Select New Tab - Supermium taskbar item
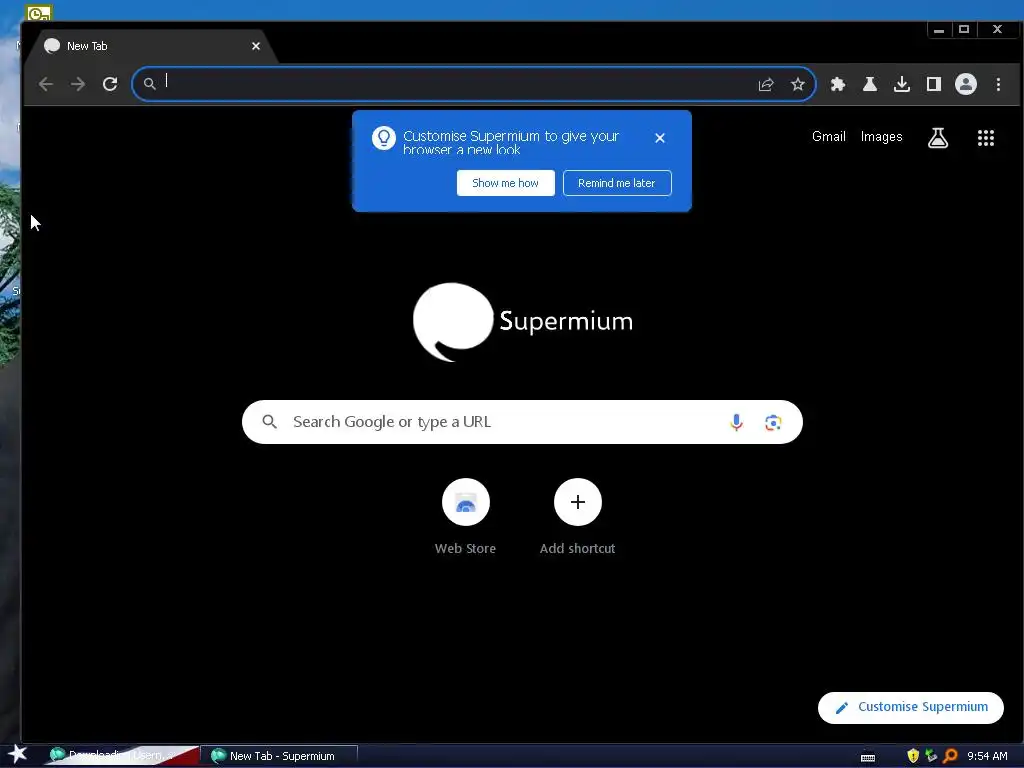The image size is (1024, 768). (x=281, y=756)
